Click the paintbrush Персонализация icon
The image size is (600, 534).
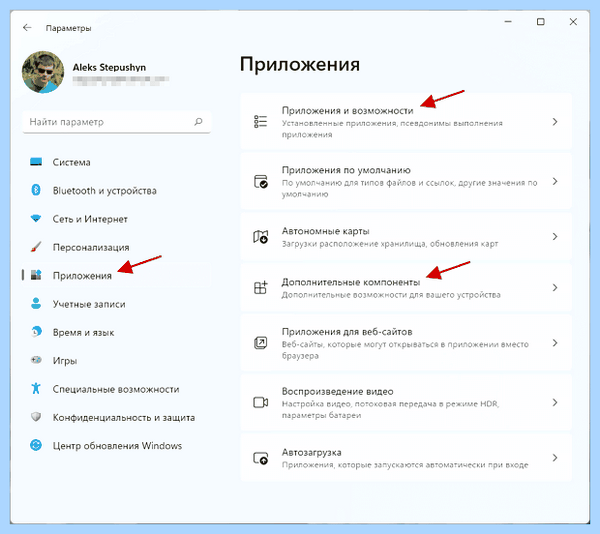36,247
